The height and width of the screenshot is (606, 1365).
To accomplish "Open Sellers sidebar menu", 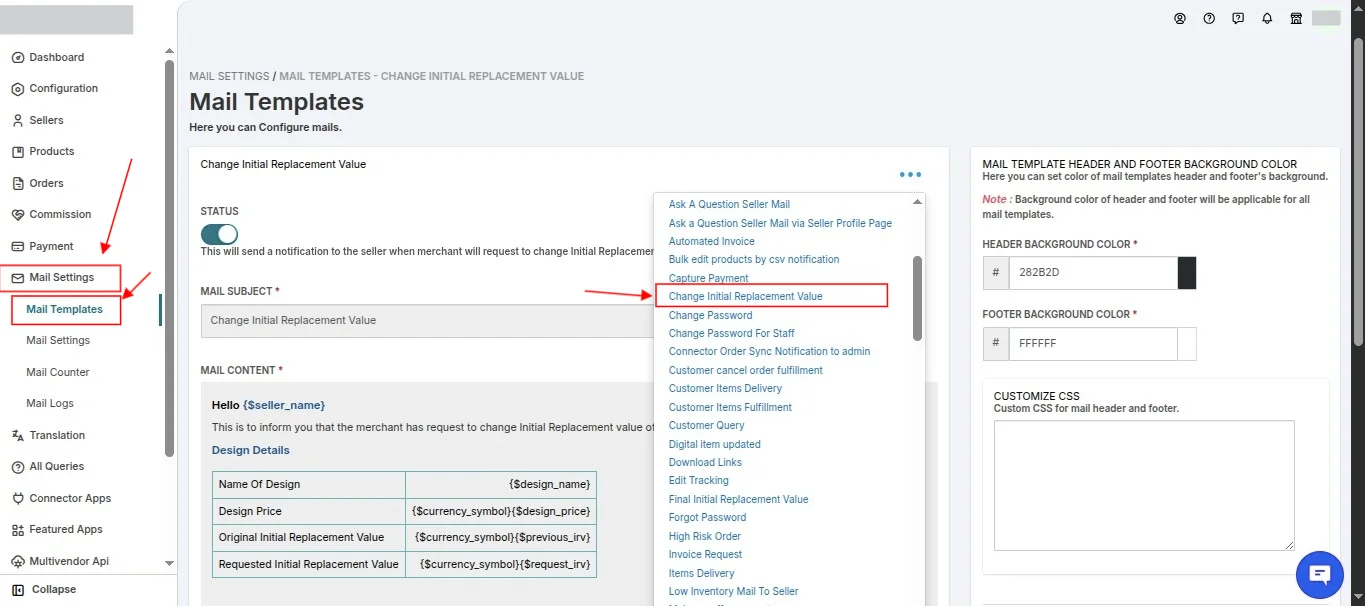I will [46, 121].
